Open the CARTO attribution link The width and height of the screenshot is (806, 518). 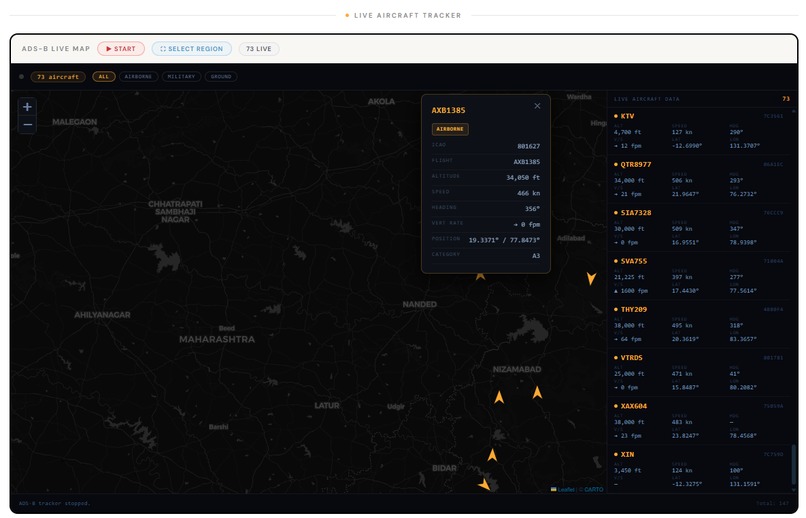pos(594,490)
